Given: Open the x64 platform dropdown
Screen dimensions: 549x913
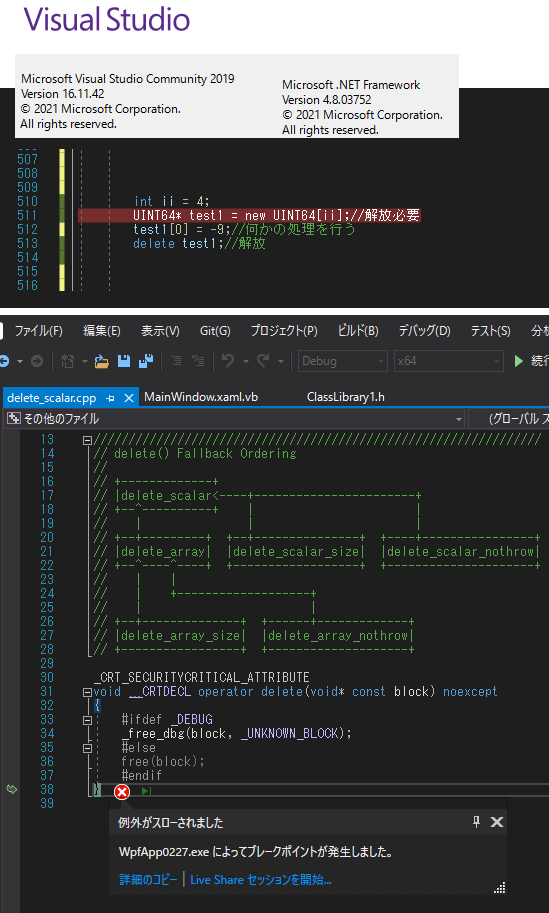Looking at the screenshot, I should (449, 361).
